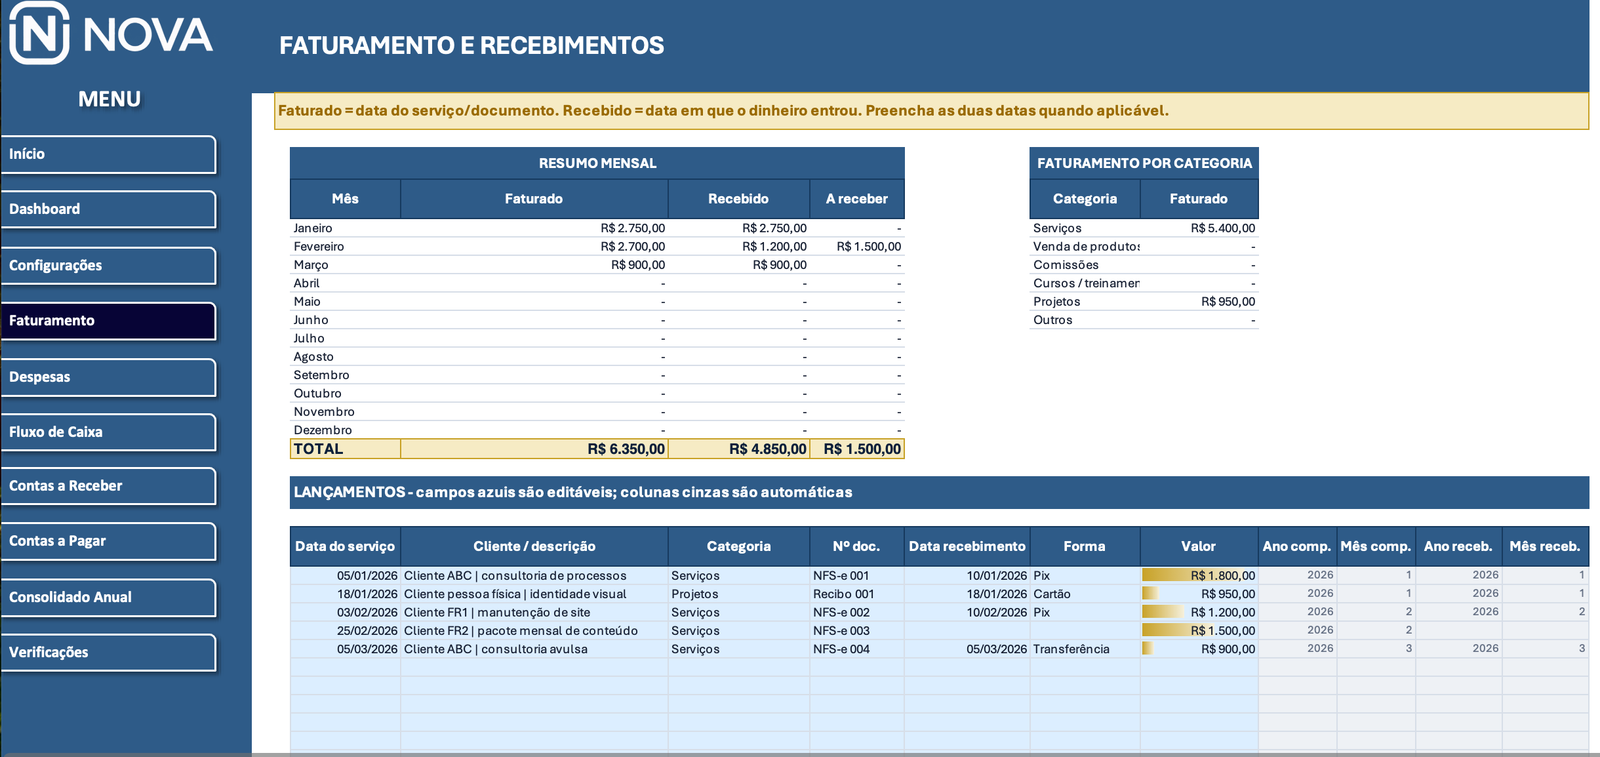The height and width of the screenshot is (757, 1600).
Task: Click the A receber column header
Action: [856, 199]
